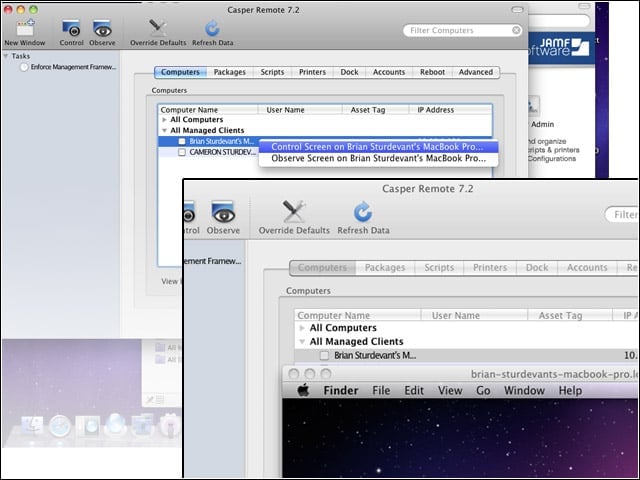Sort by User Name column in front window

(x=474, y=315)
